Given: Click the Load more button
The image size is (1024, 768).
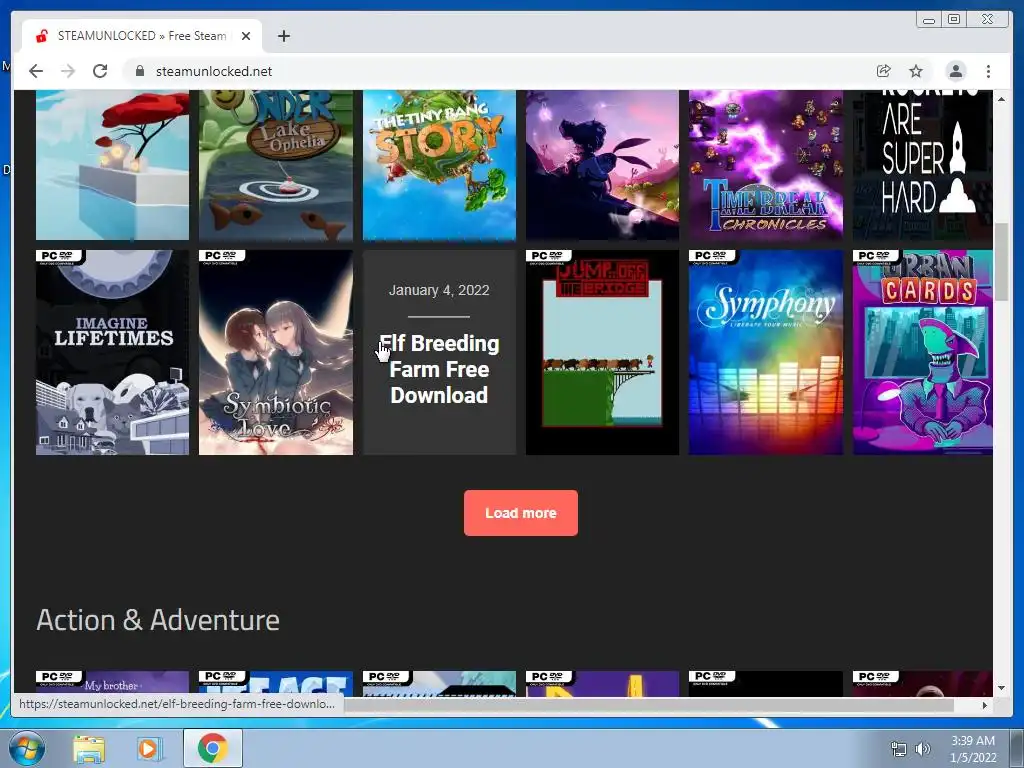Looking at the screenshot, I should (520, 513).
